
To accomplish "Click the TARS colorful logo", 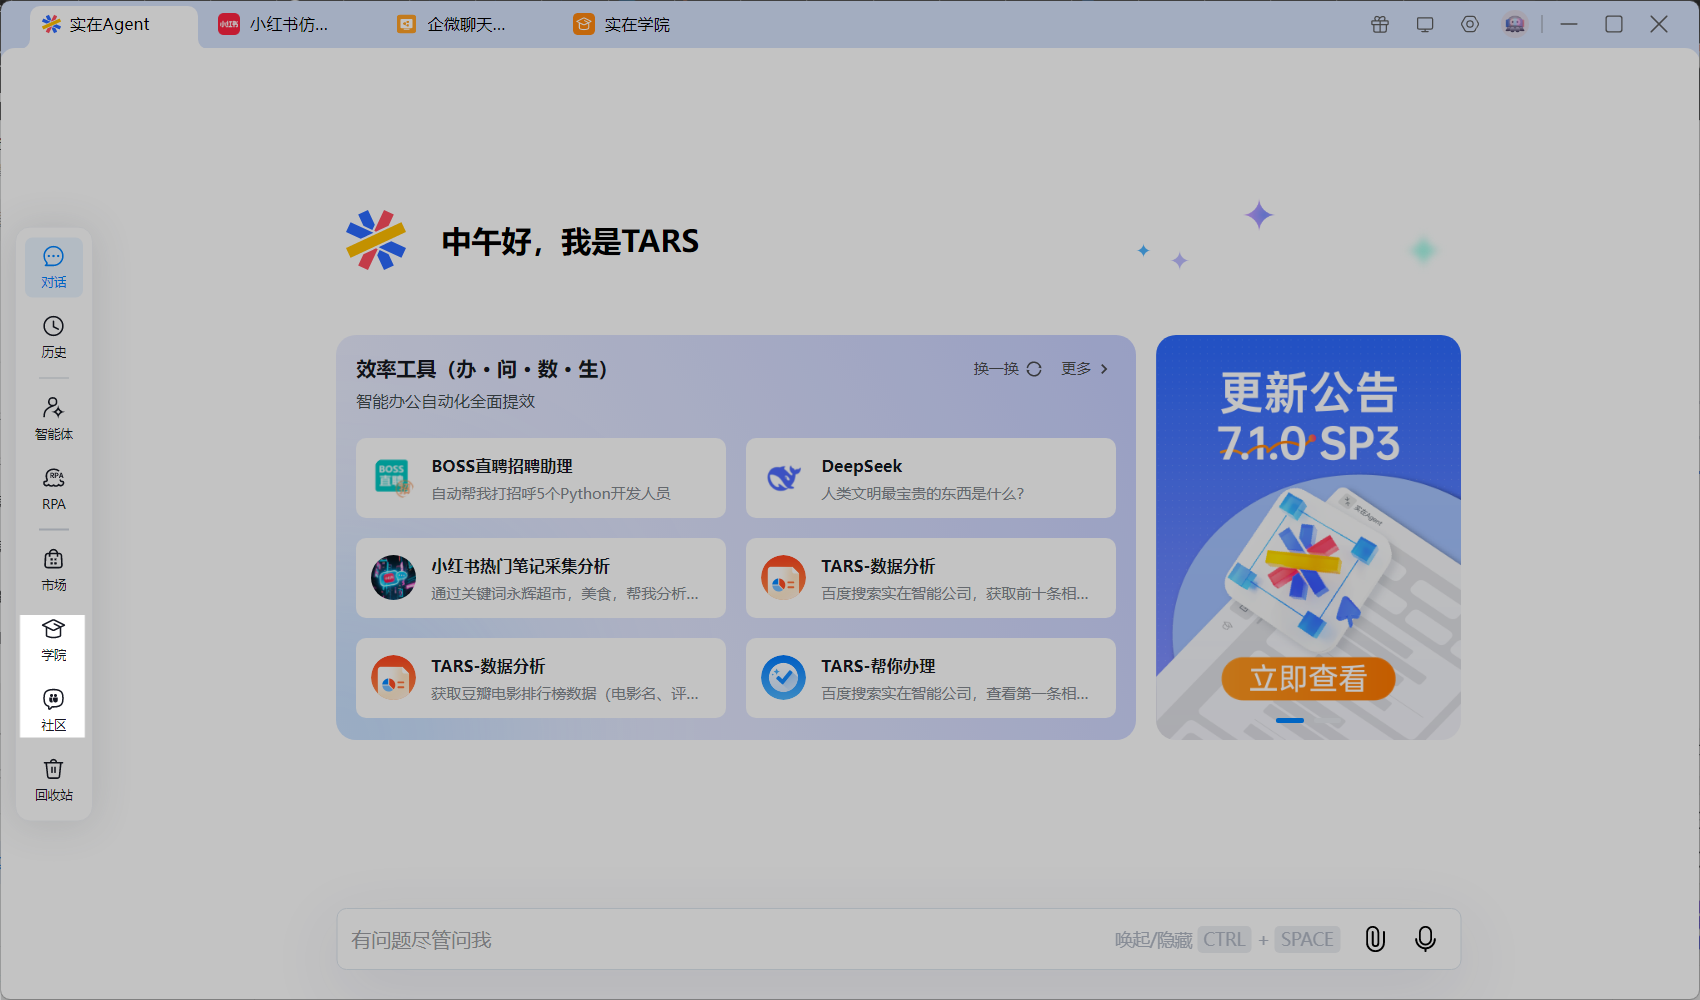I will (x=376, y=240).
